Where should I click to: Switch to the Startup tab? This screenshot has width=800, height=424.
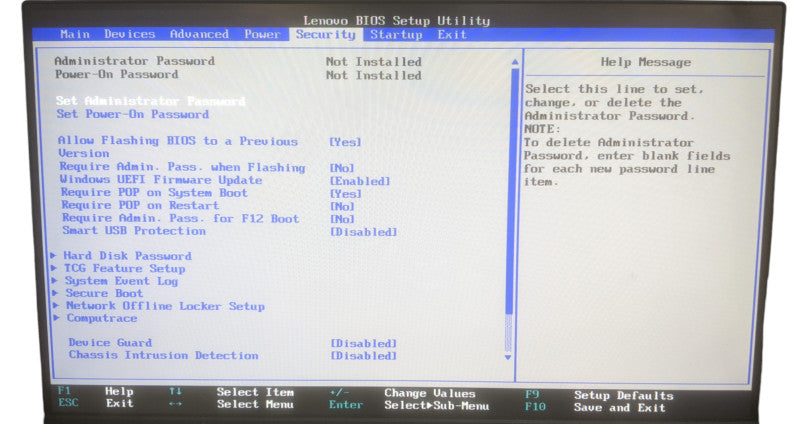pyautogui.click(x=396, y=35)
